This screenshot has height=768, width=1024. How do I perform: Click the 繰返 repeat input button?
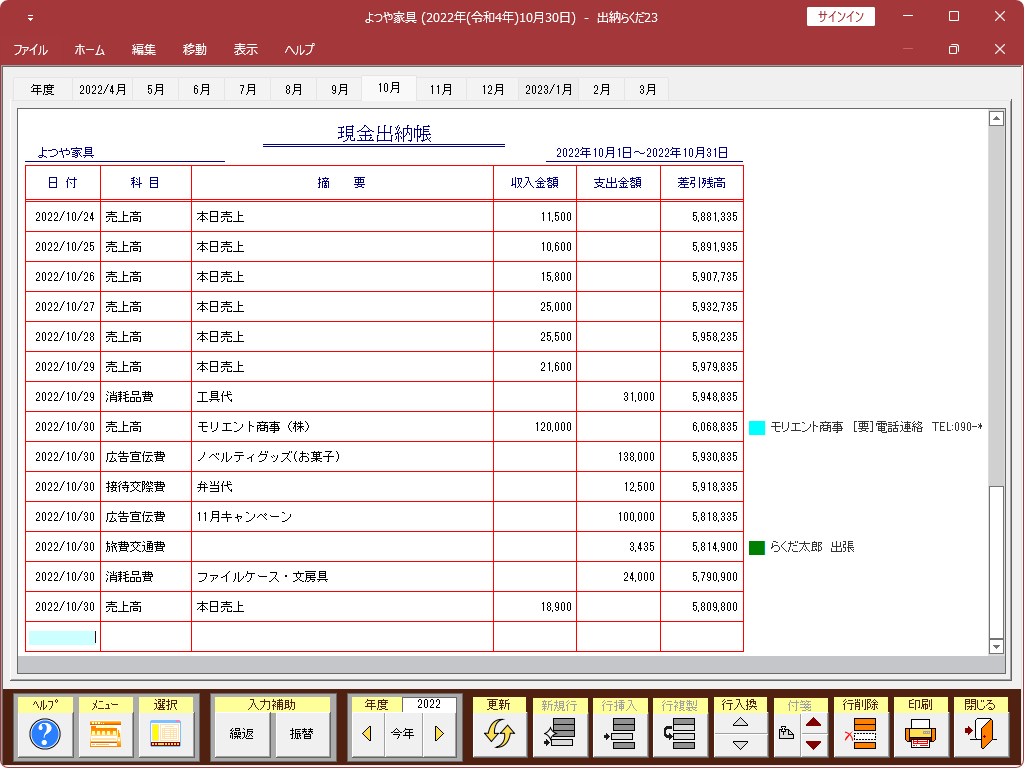[x=242, y=734]
